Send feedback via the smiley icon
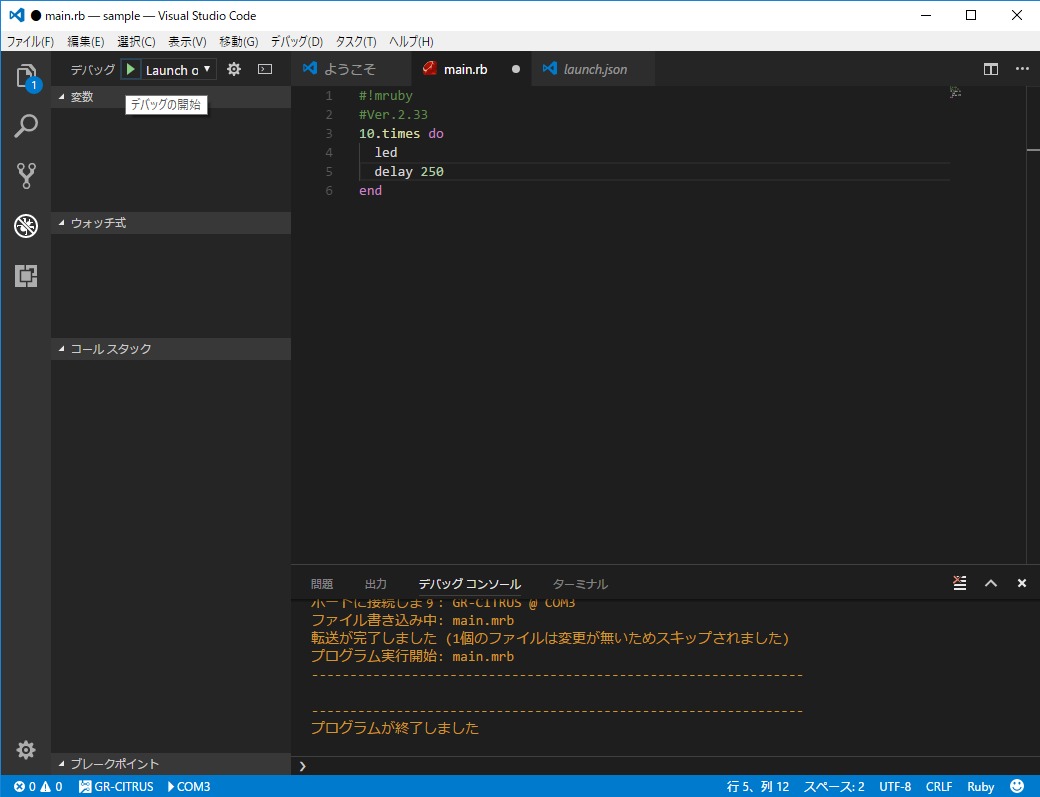Screen dimensions: 1040x797 pyautogui.click(x=1017, y=786)
